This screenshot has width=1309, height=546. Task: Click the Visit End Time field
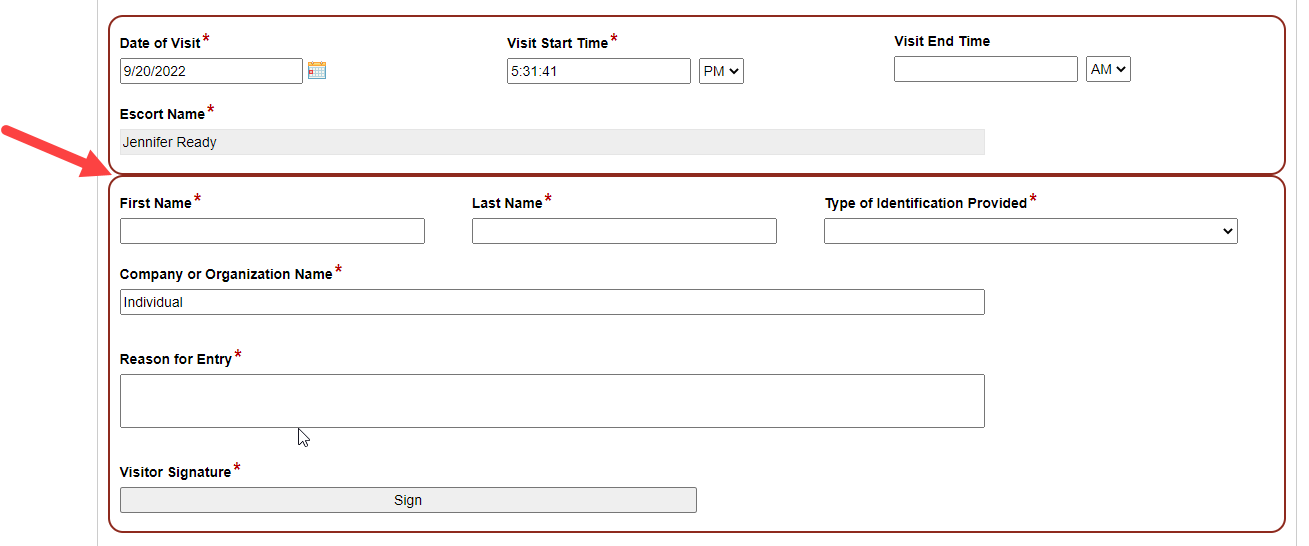tap(985, 69)
